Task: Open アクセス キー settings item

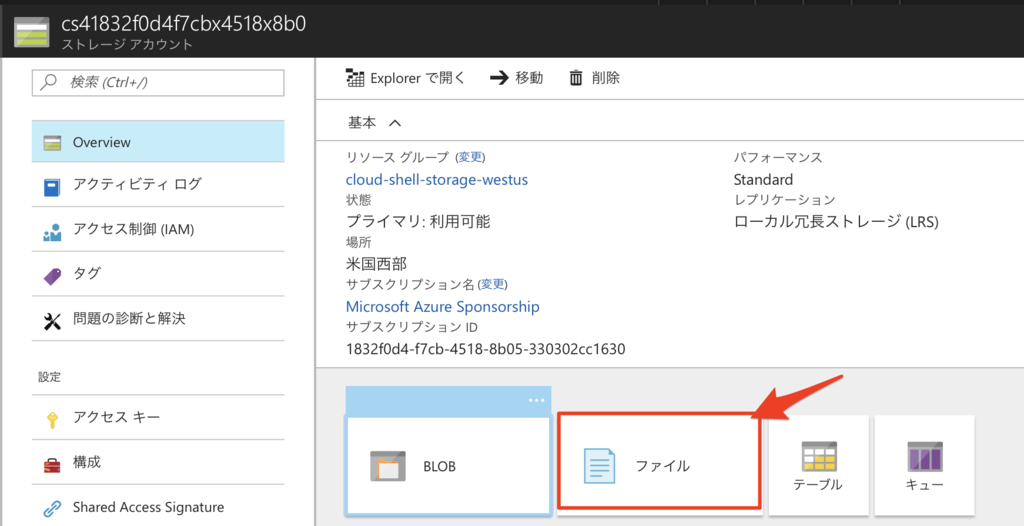Action: point(158,418)
